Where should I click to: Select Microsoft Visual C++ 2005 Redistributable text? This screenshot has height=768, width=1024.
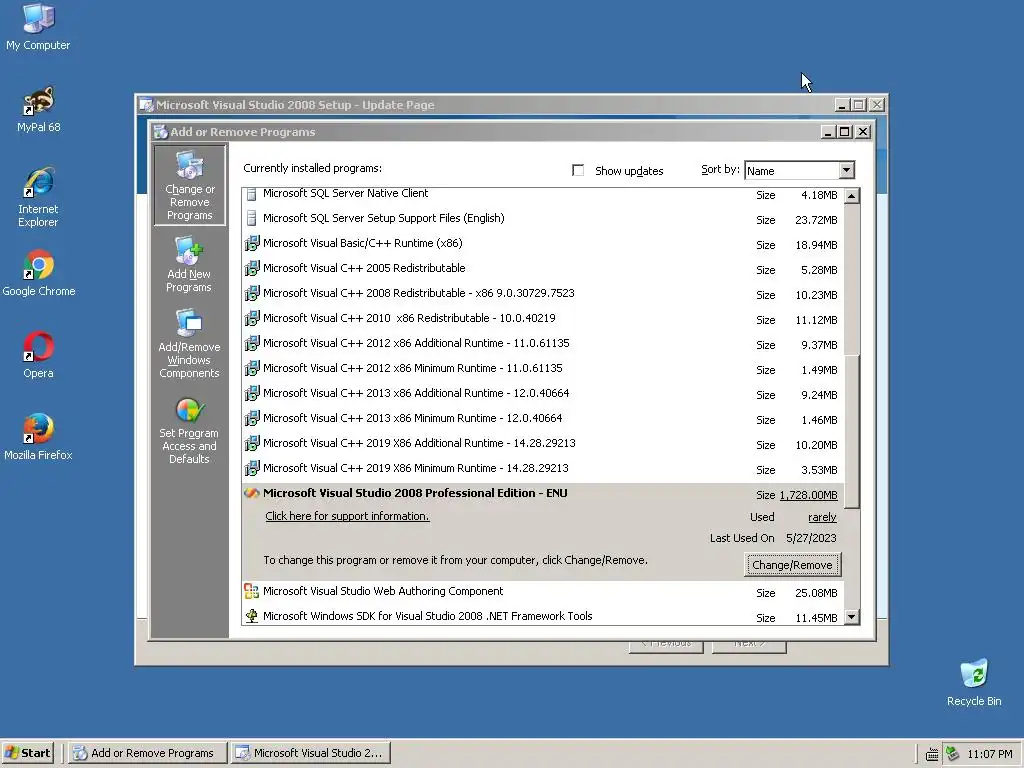click(364, 268)
